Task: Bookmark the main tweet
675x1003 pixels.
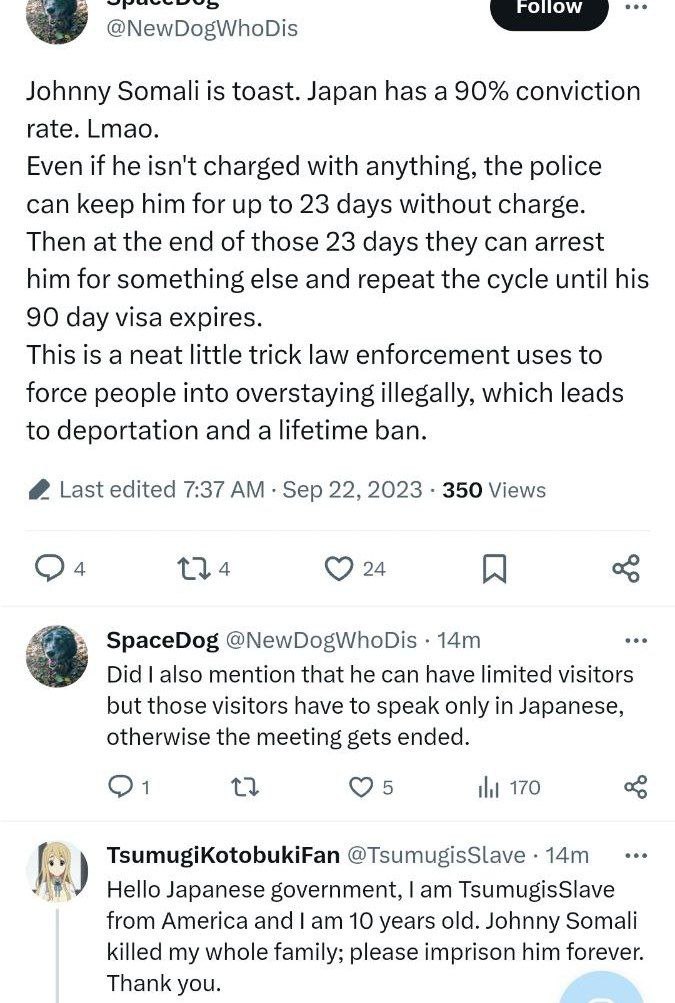Action: point(494,569)
